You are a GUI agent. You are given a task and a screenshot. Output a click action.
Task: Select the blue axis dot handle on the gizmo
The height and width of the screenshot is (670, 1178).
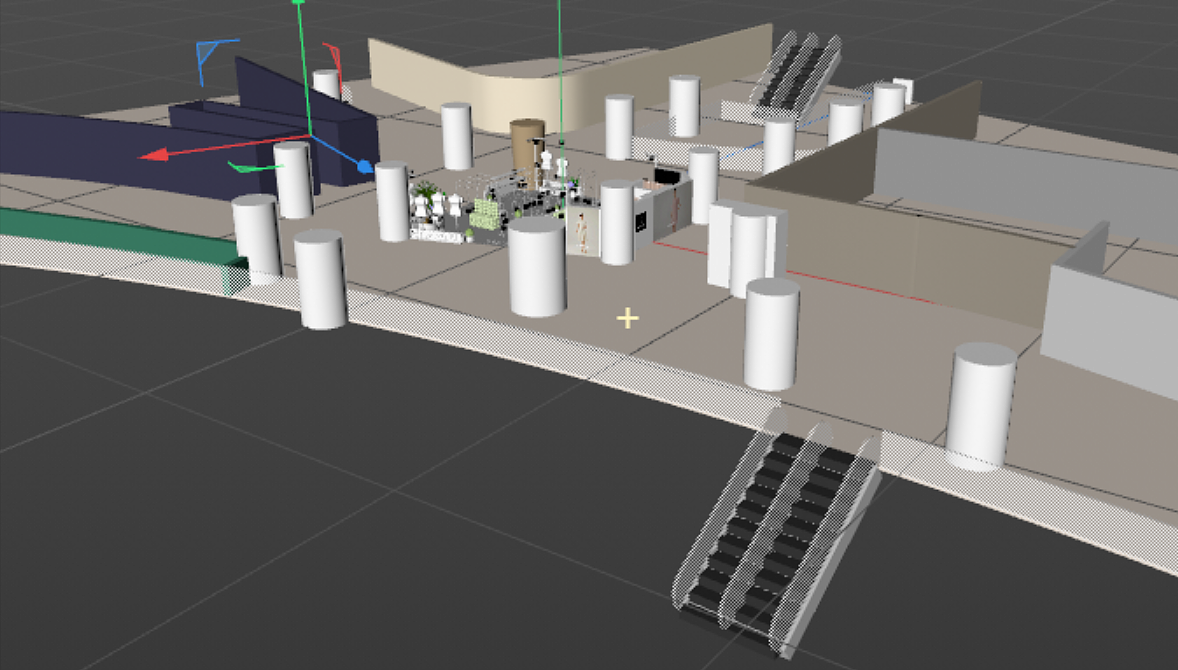pyautogui.click(x=365, y=167)
